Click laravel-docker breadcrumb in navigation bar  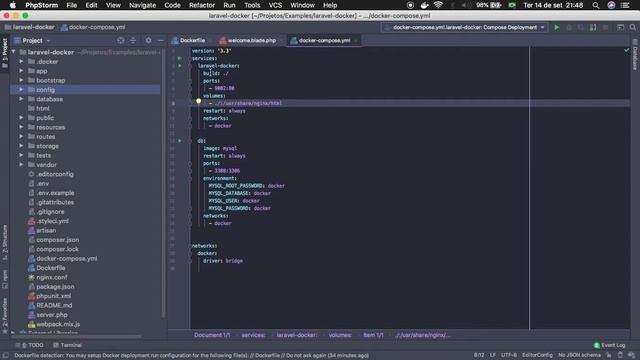click(29, 27)
